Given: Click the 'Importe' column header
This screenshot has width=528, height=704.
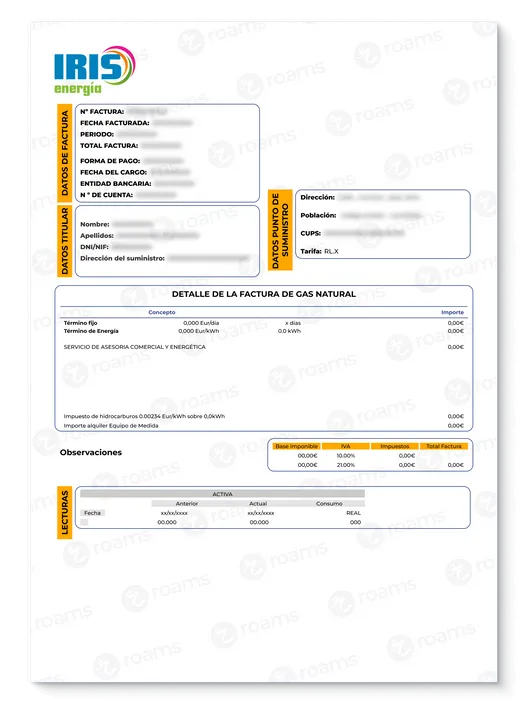Looking at the screenshot, I should [452, 312].
